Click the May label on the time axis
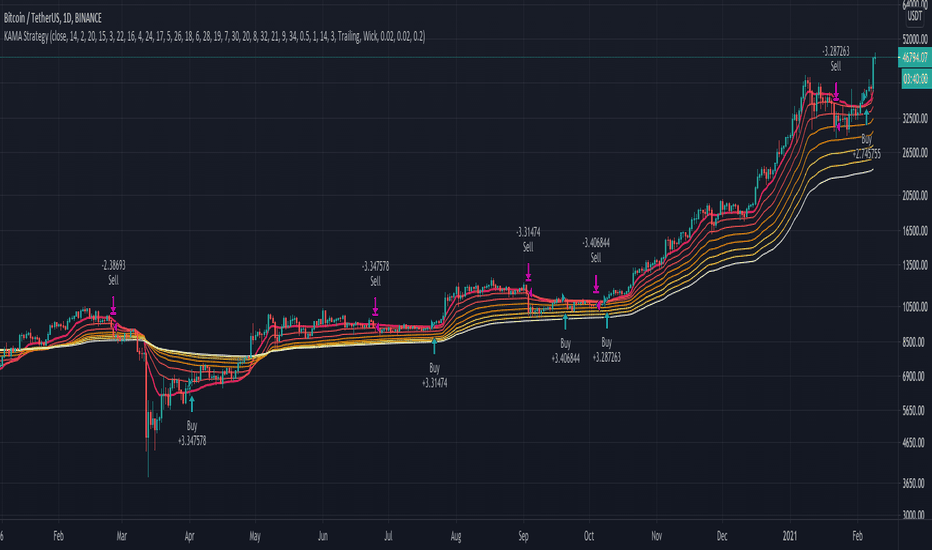Image resolution: width=932 pixels, height=550 pixels. [254, 536]
